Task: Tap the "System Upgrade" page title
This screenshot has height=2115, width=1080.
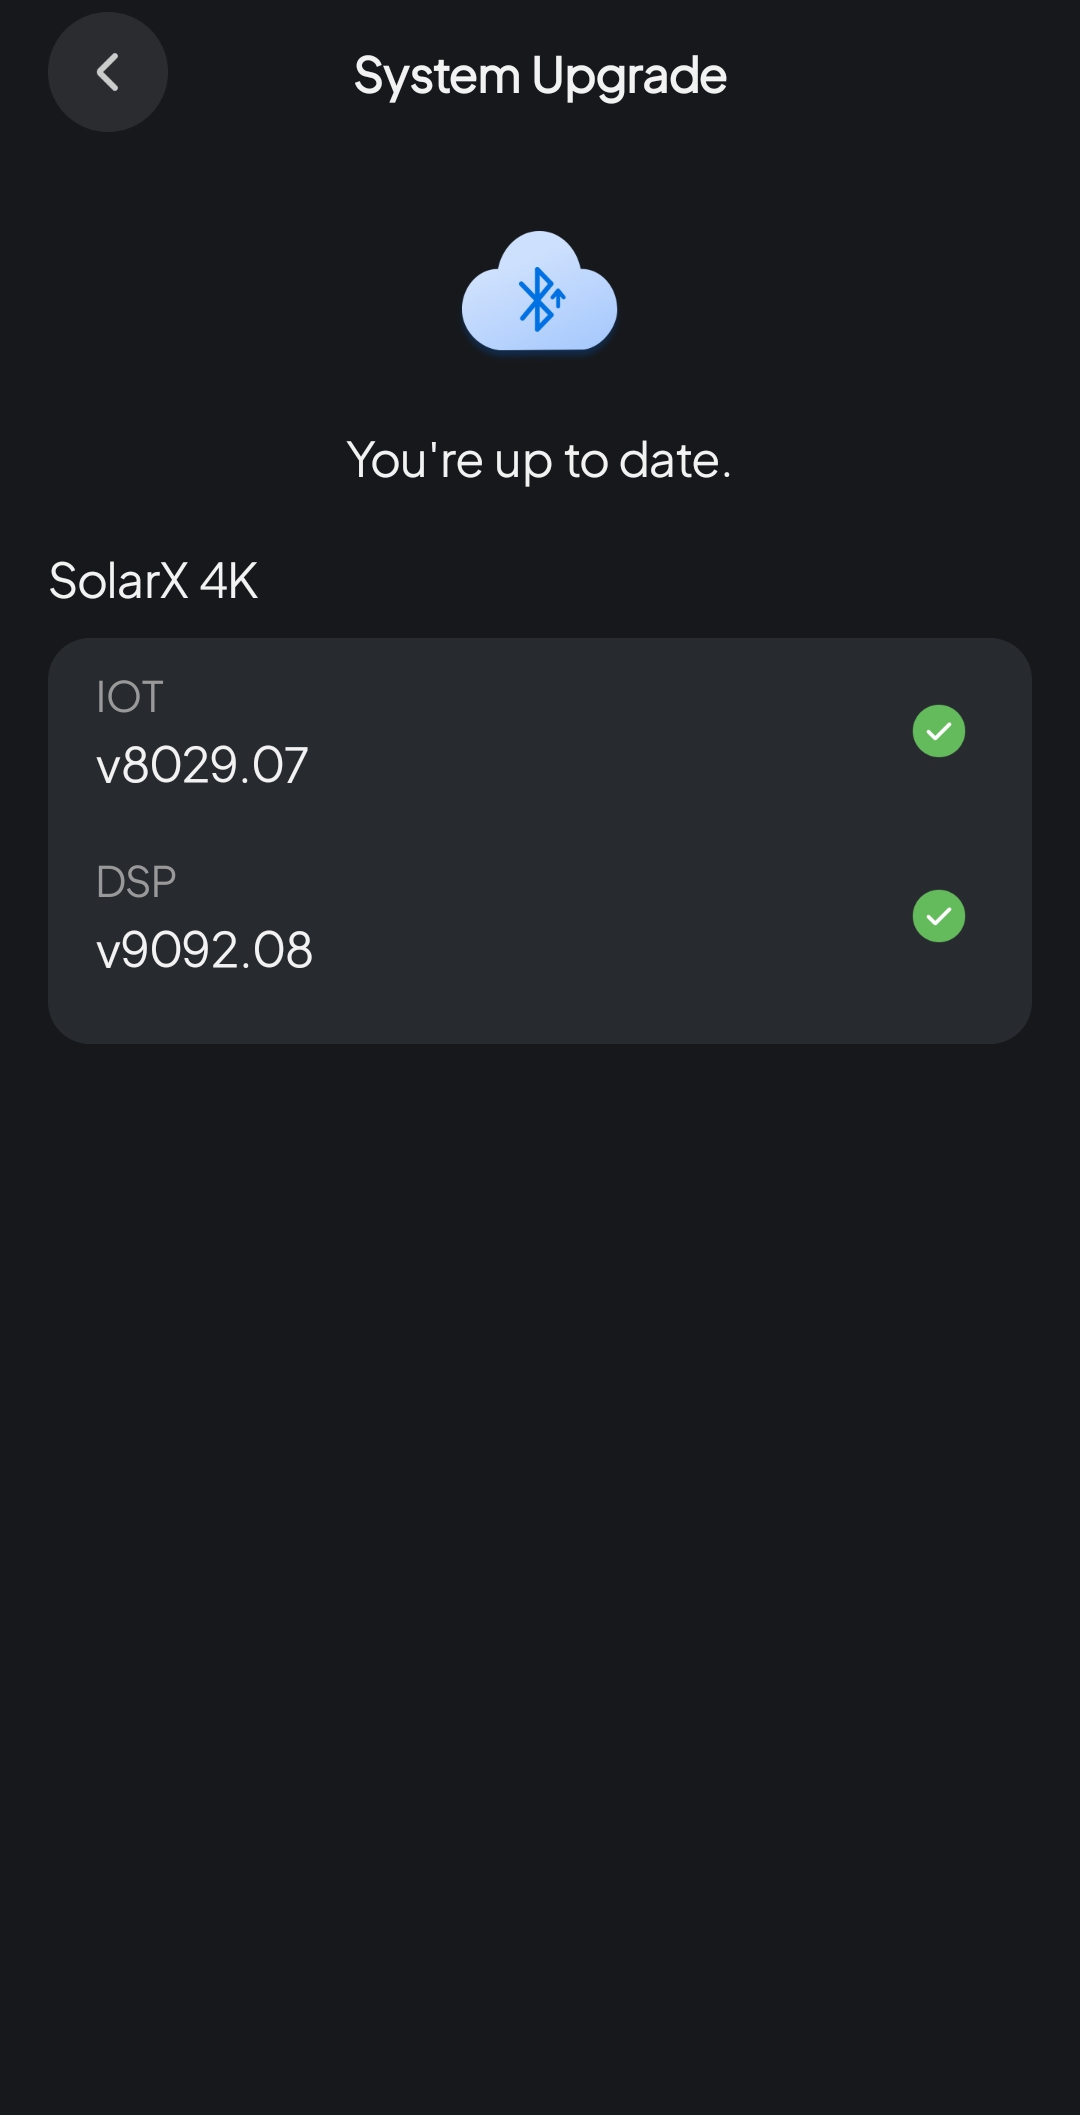Action: 540,76
